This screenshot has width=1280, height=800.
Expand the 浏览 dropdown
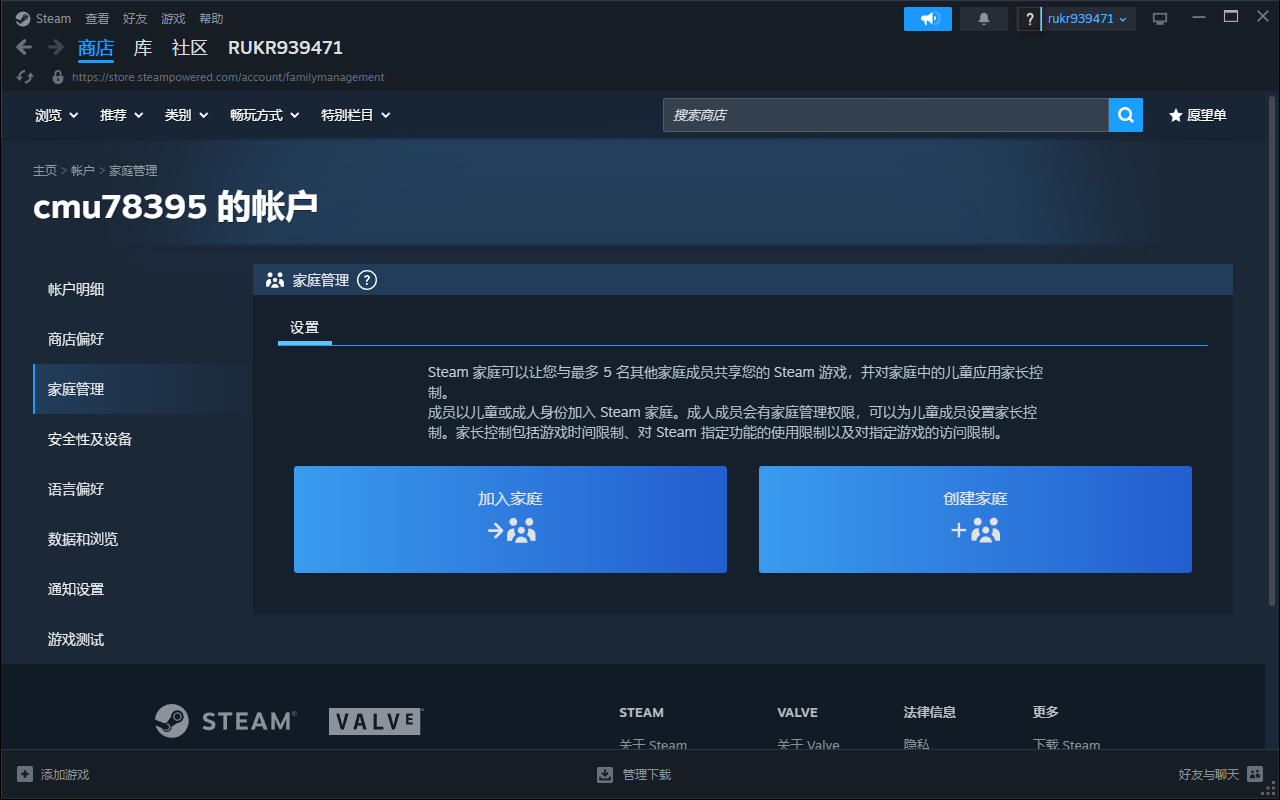[x=57, y=115]
